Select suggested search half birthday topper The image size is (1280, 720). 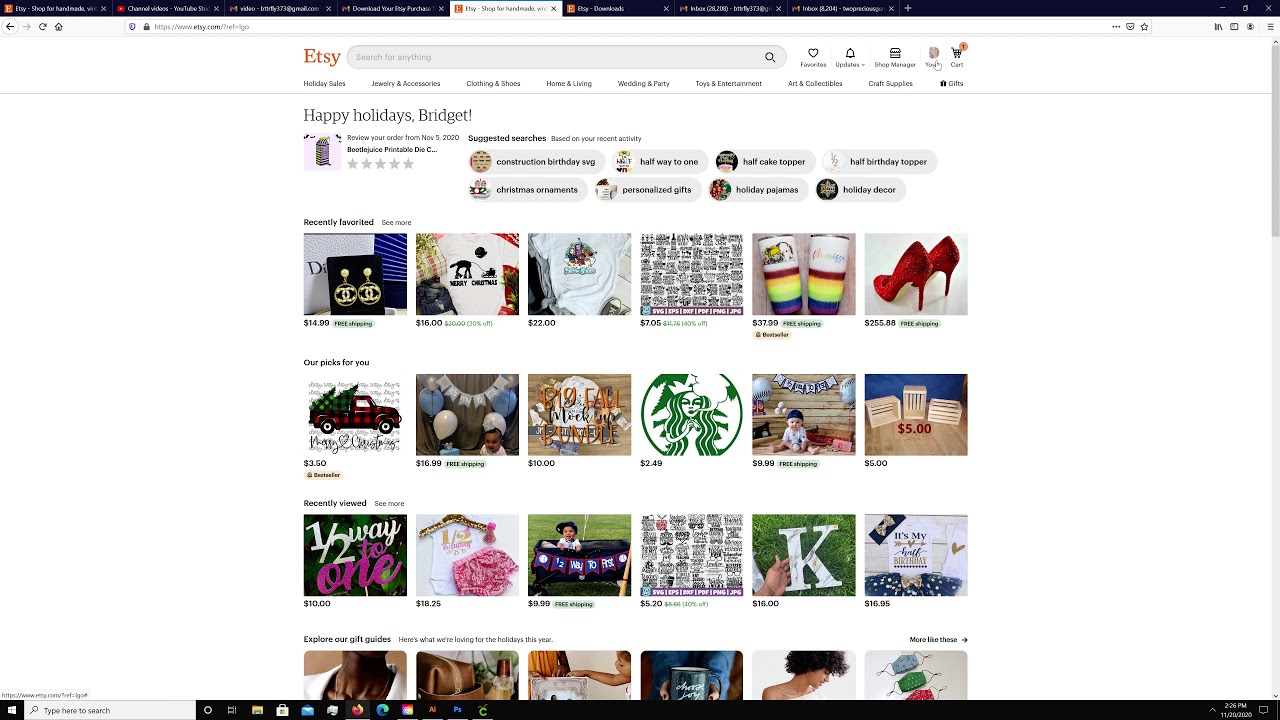click(x=879, y=161)
